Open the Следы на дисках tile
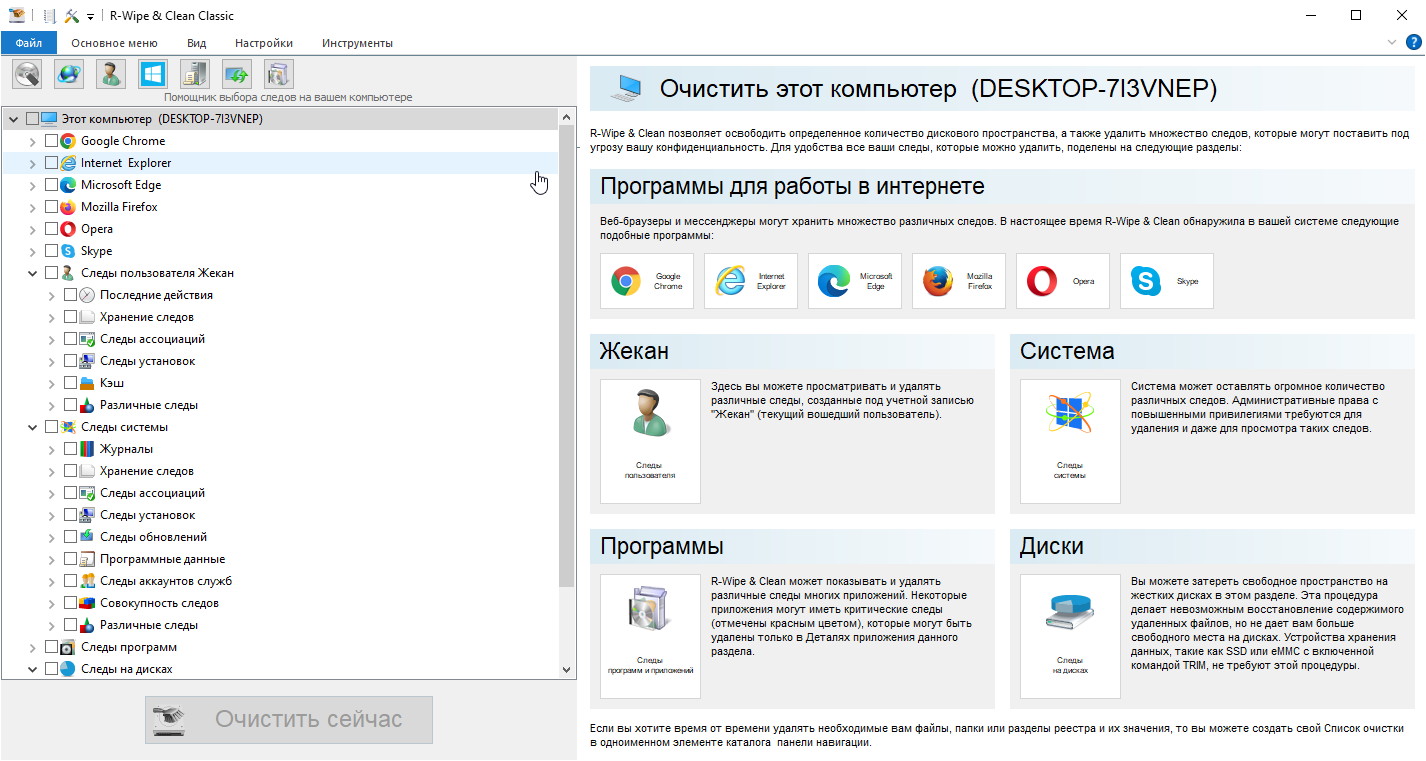This screenshot has height=761, width=1426. (1070, 636)
